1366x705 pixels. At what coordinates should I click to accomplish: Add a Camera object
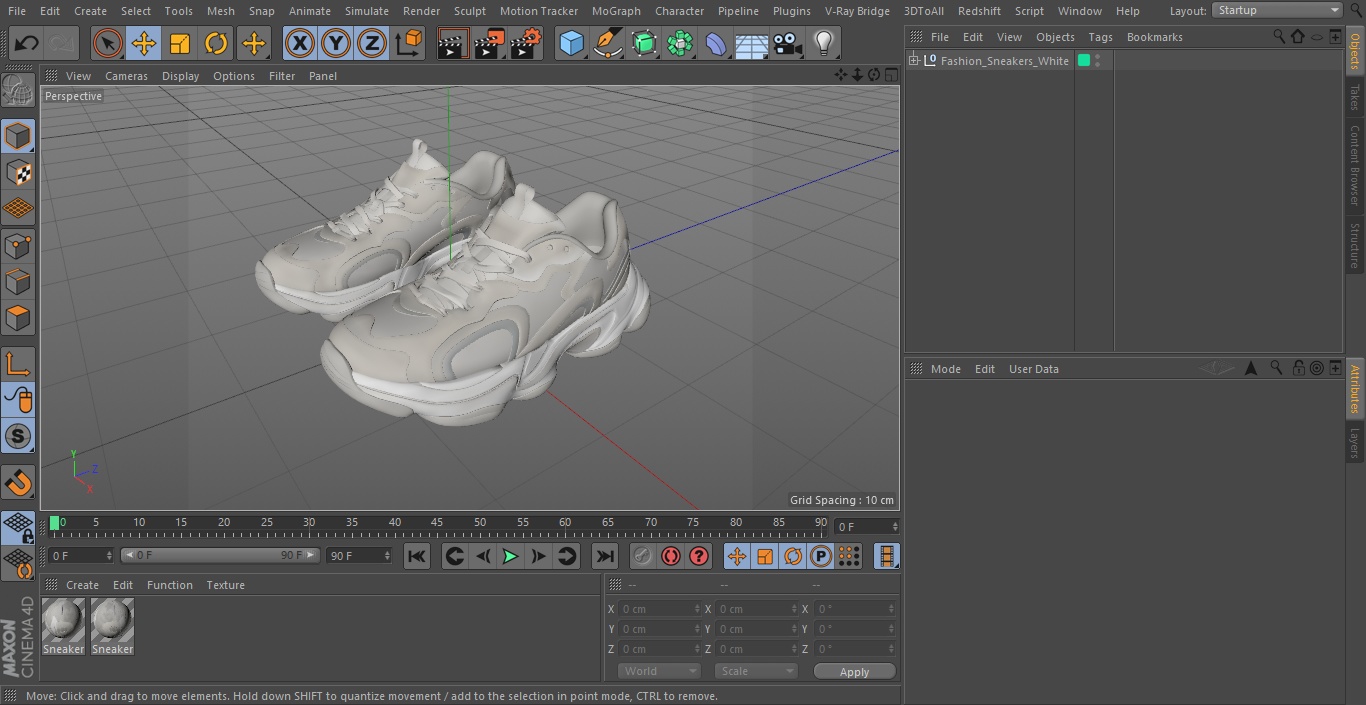[x=788, y=43]
